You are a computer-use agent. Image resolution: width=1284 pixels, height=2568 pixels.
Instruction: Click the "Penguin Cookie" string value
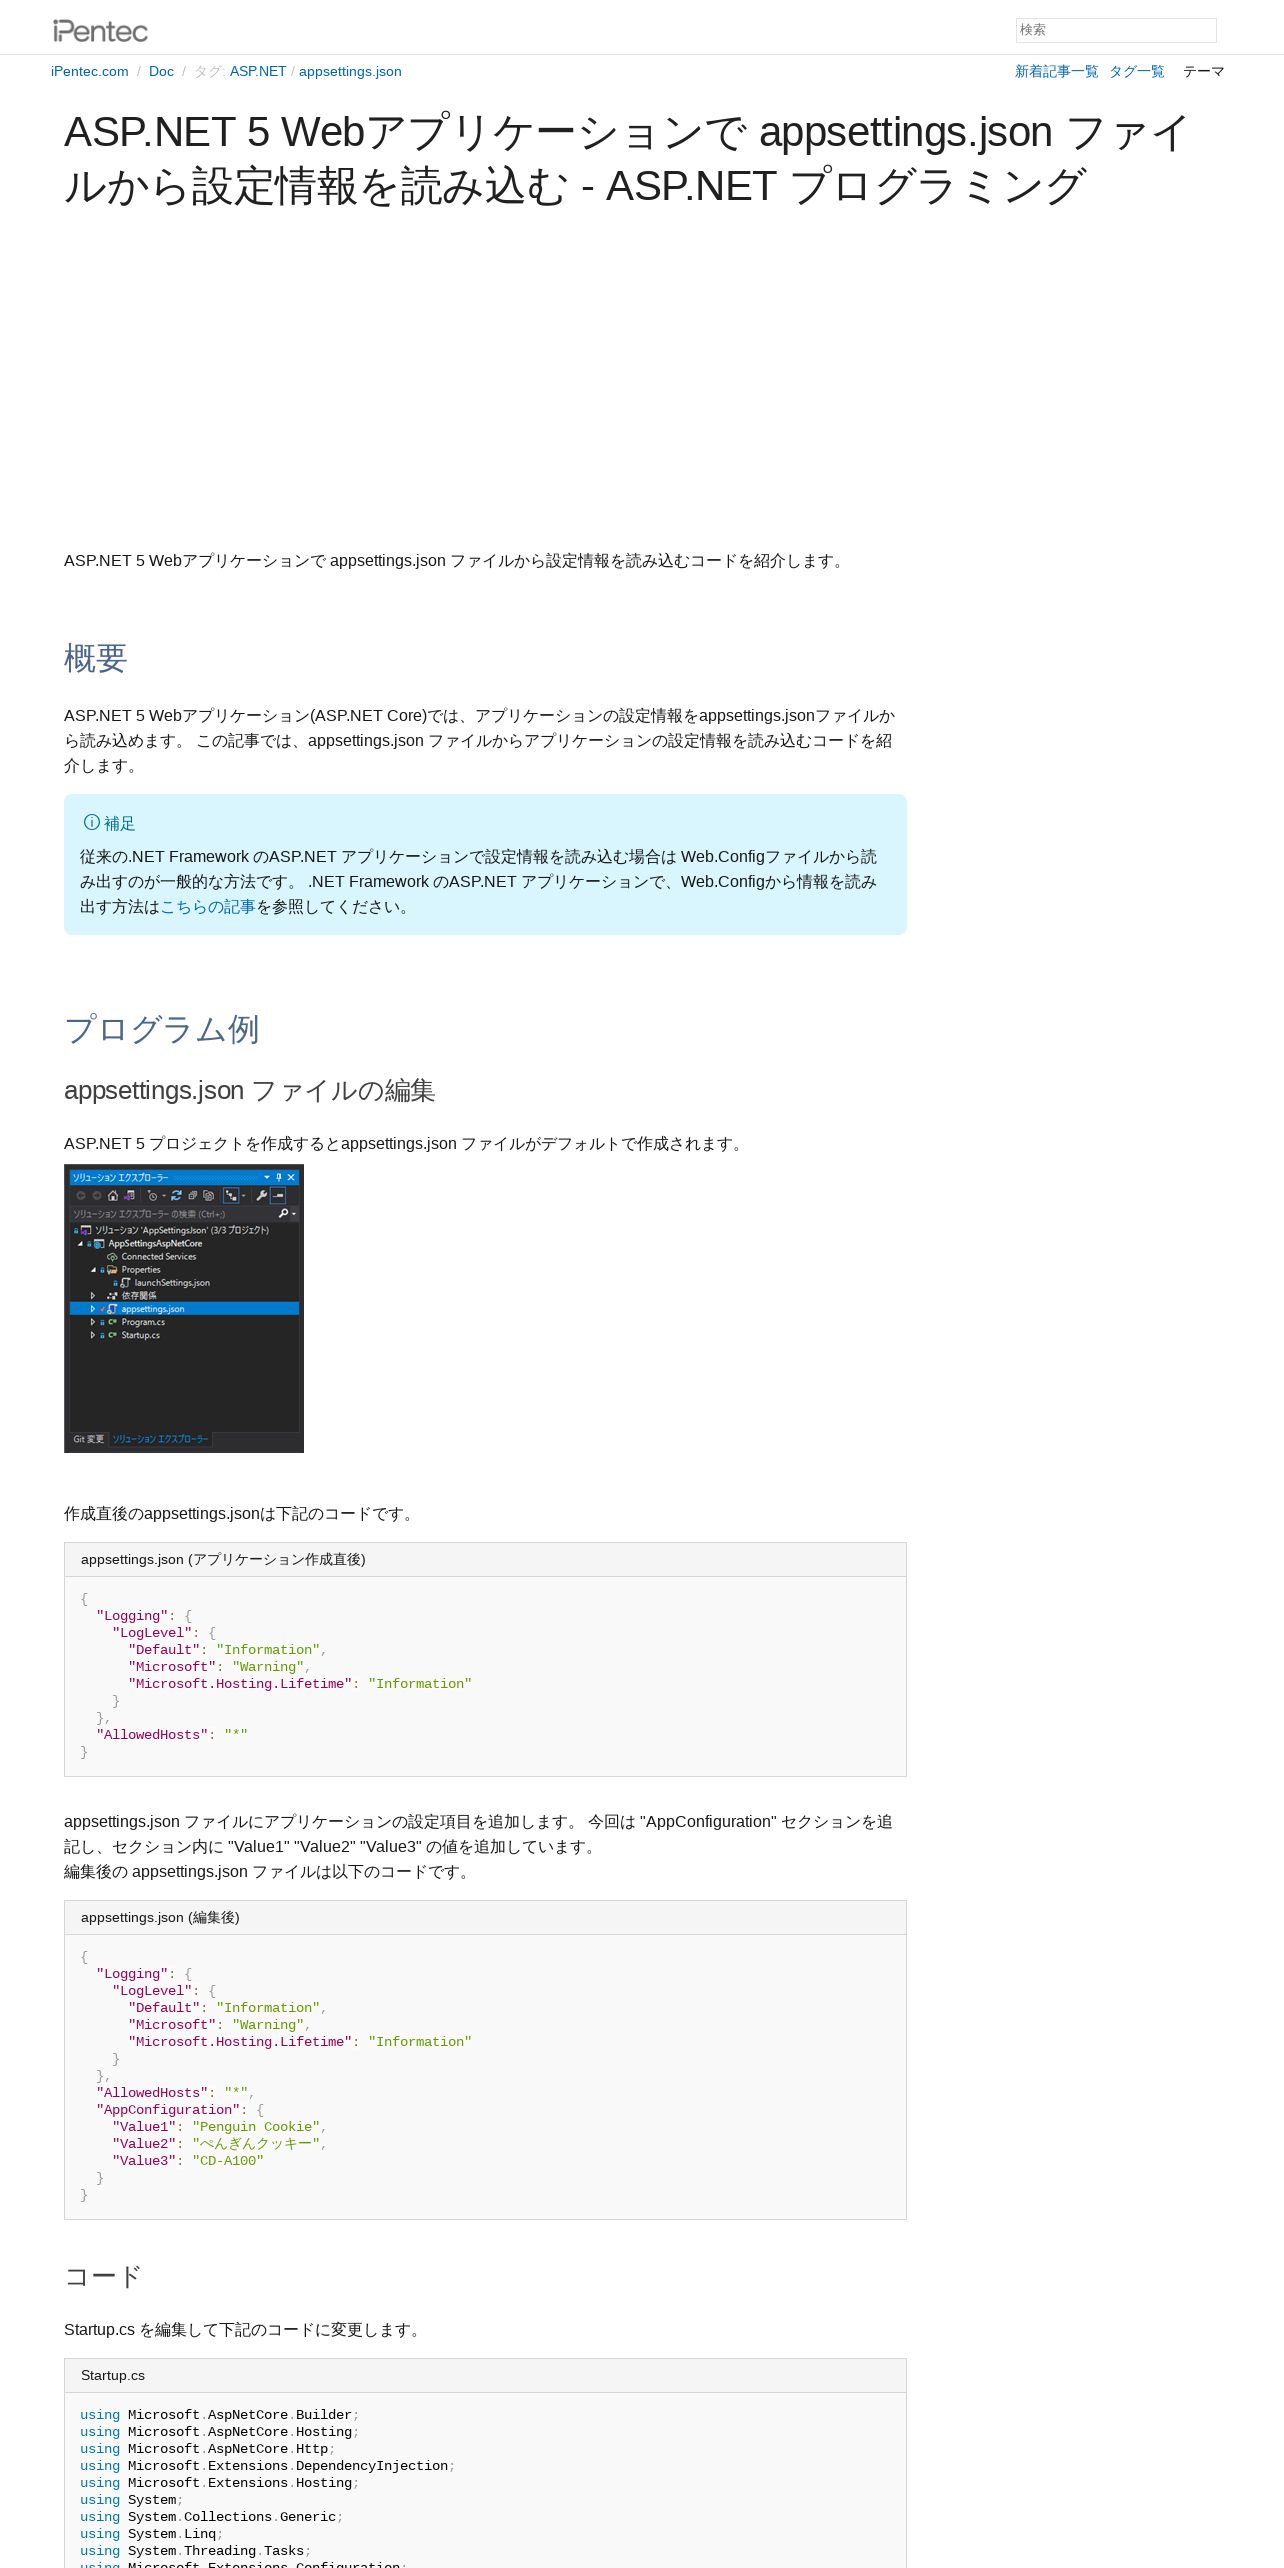pos(256,2126)
